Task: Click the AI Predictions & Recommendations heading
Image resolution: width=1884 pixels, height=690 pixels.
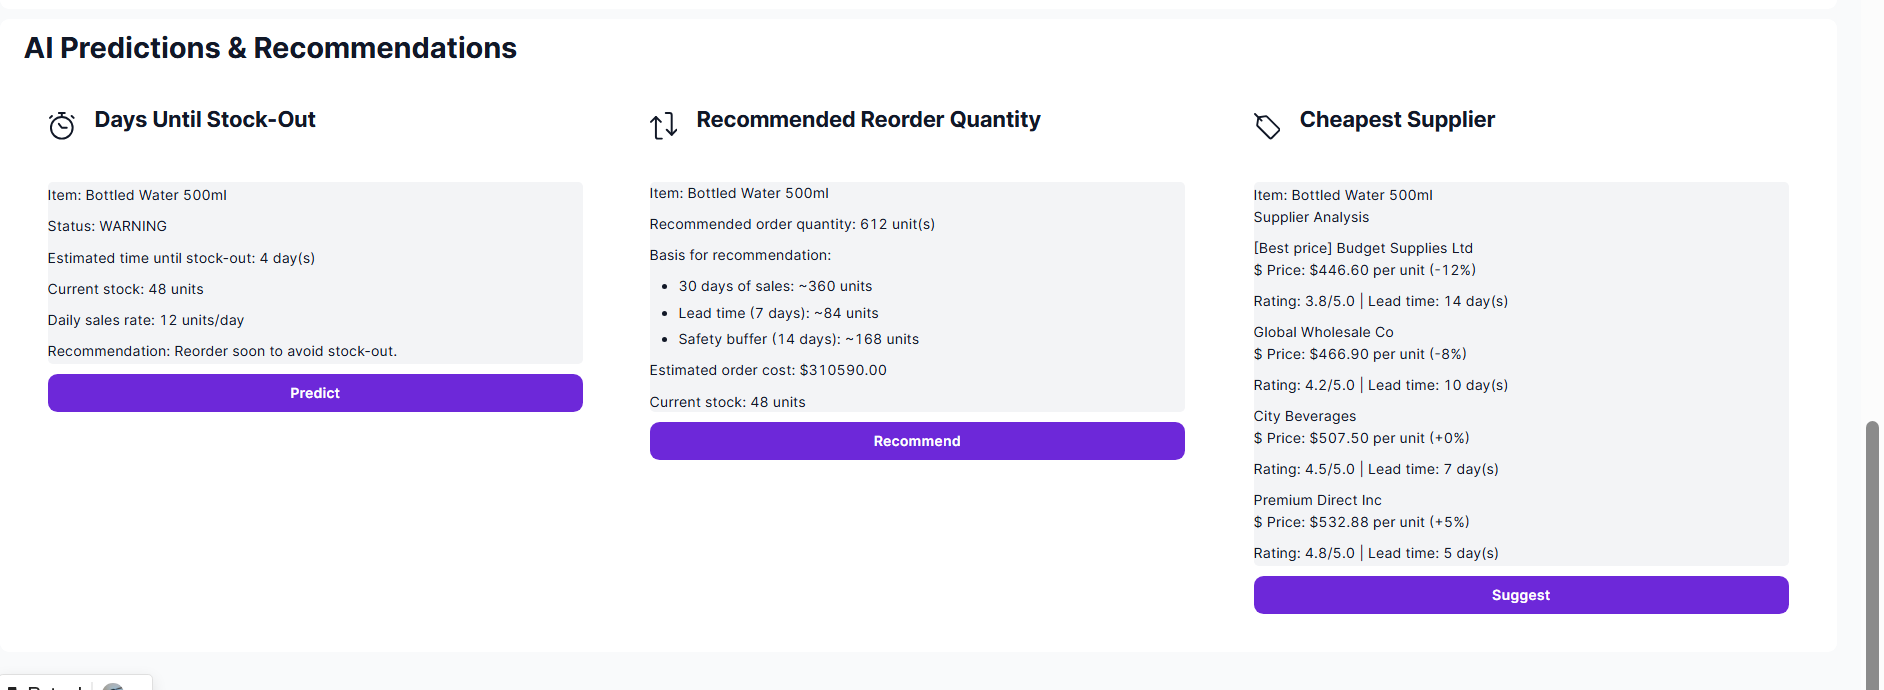Action: [270, 48]
